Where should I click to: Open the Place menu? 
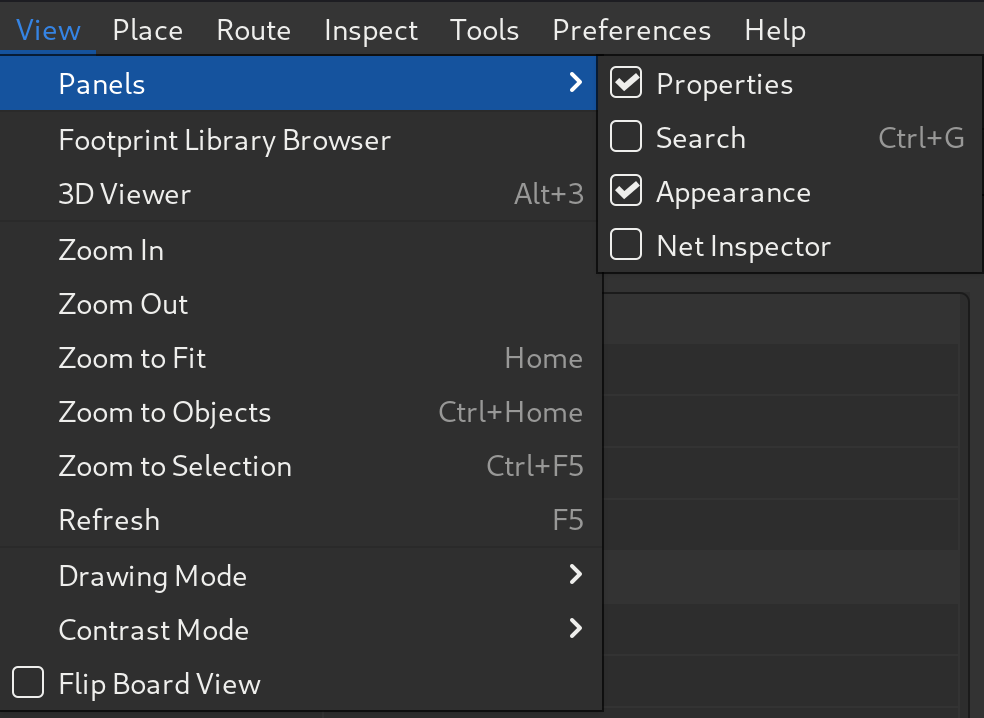pos(147,30)
